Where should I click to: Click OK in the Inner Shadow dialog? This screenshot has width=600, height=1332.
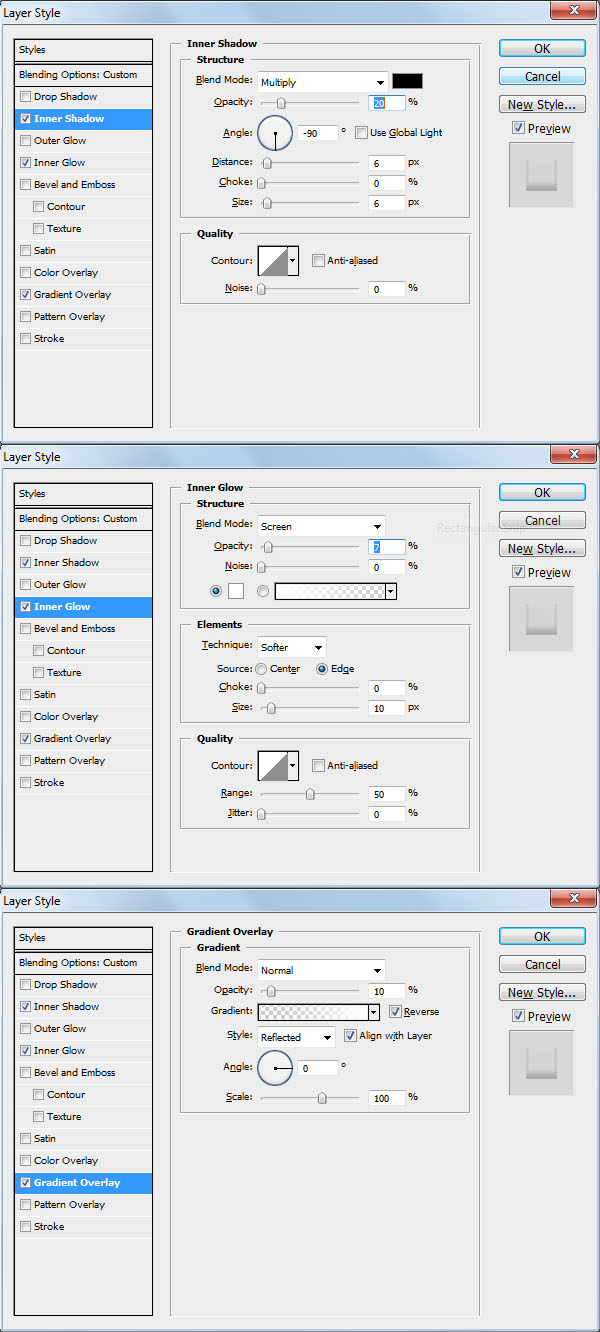pyautogui.click(x=542, y=48)
